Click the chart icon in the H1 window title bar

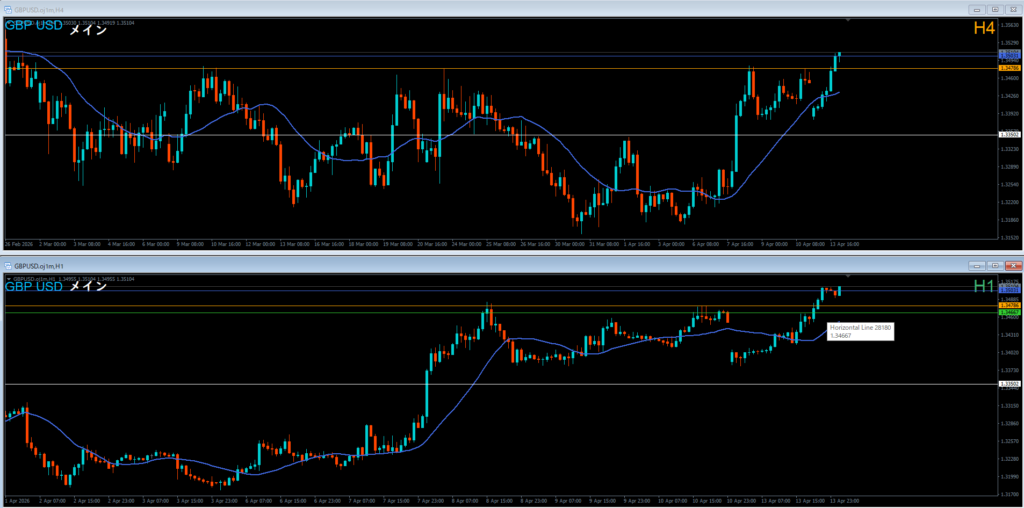pyautogui.click(x=8, y=266)
